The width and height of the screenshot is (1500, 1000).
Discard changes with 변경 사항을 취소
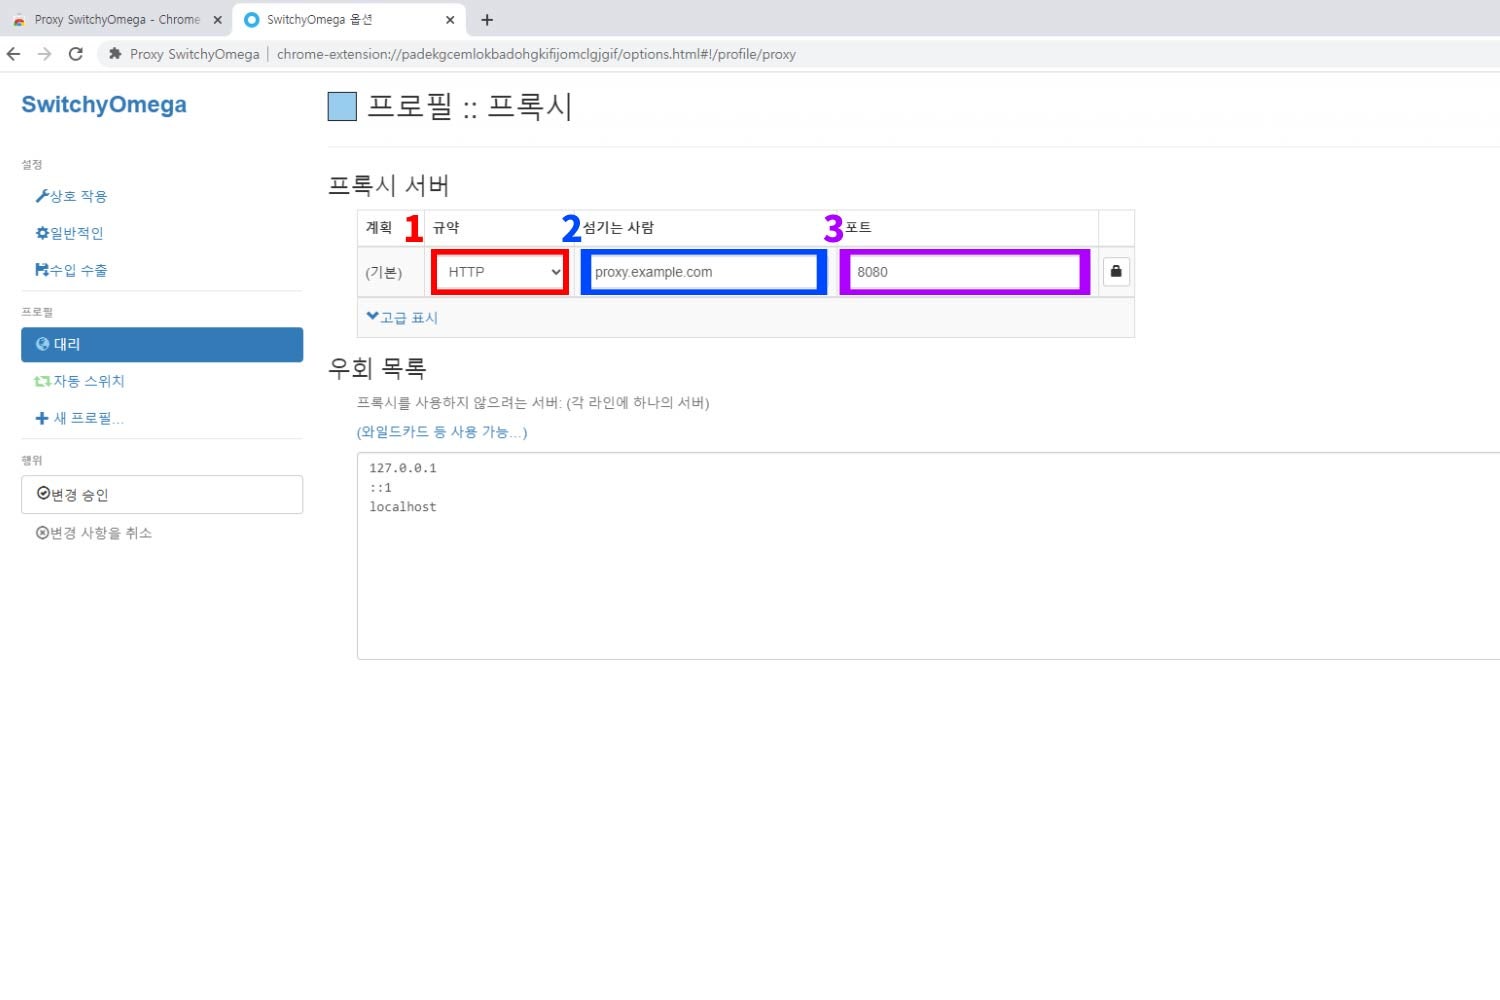click(x=94, y=533)
